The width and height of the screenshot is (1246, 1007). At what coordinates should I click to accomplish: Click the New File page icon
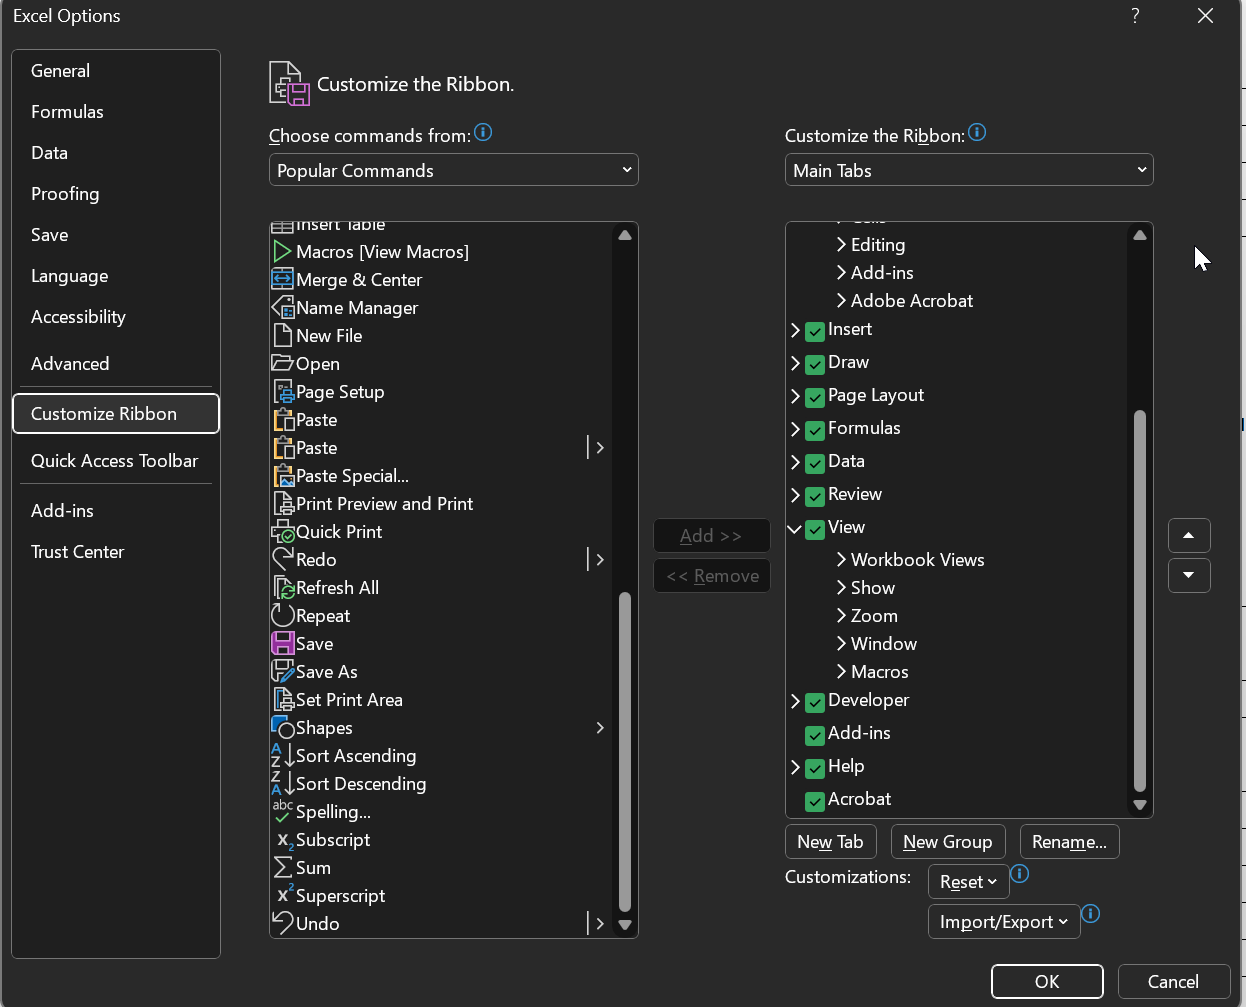[x=282, y=336]
